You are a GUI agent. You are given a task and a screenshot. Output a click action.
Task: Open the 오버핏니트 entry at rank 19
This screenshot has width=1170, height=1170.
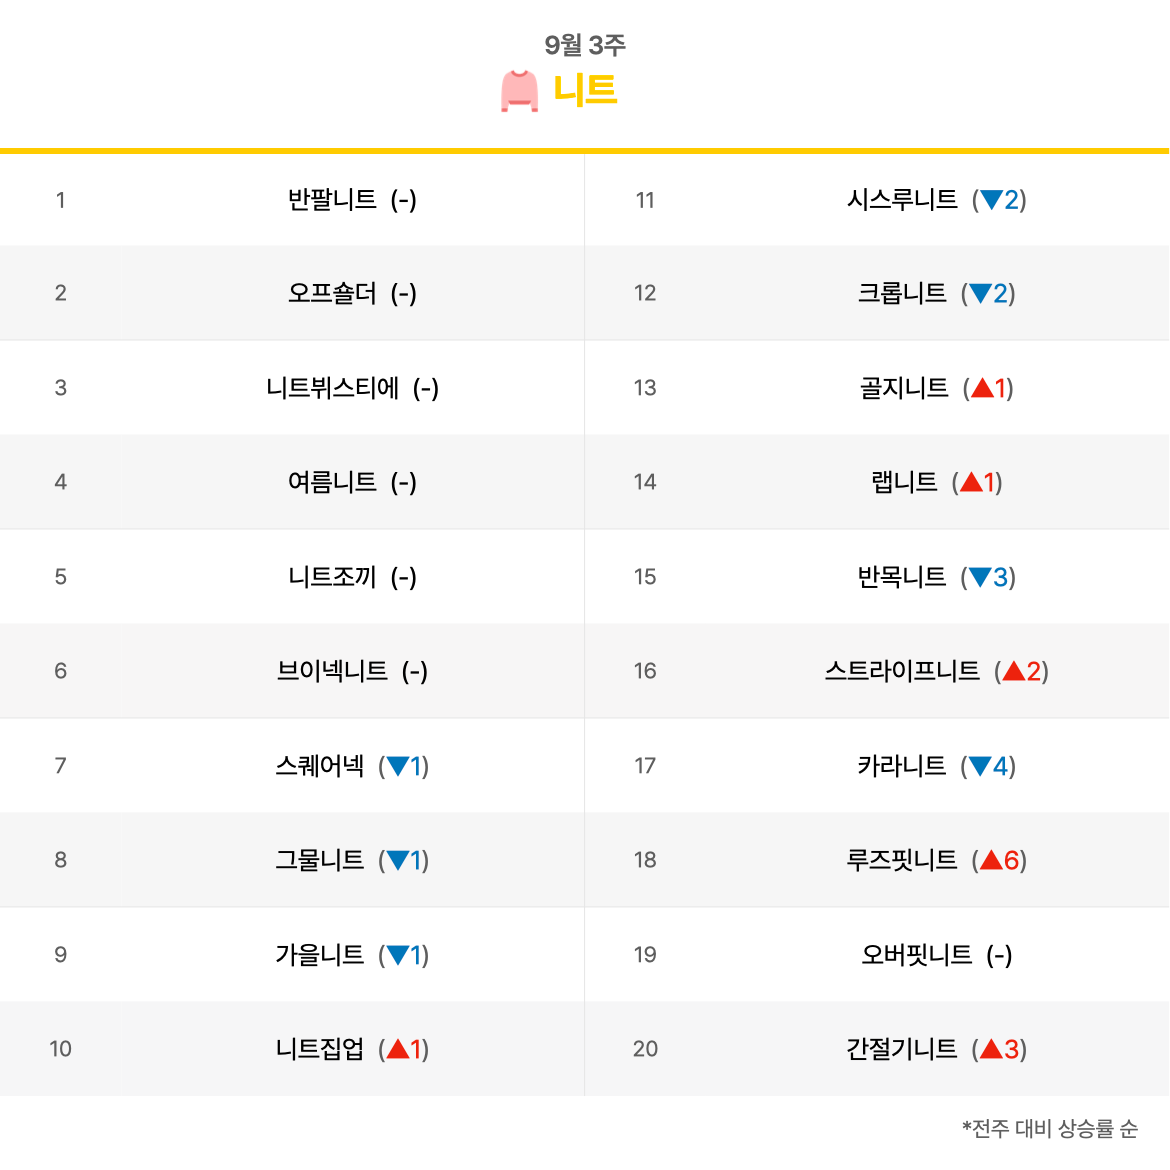point(916,954)
